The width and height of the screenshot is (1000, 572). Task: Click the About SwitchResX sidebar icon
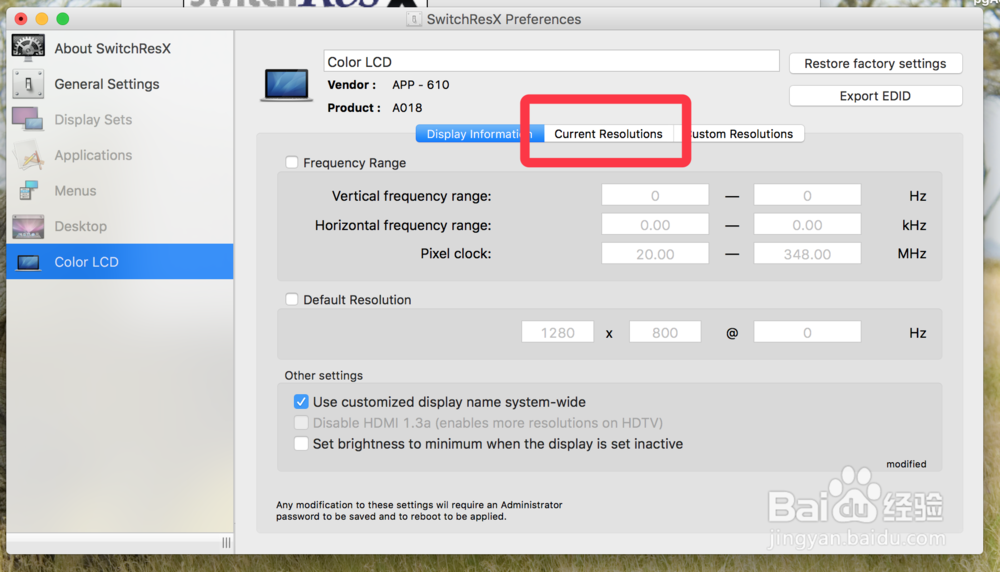(x=28, y=48)
